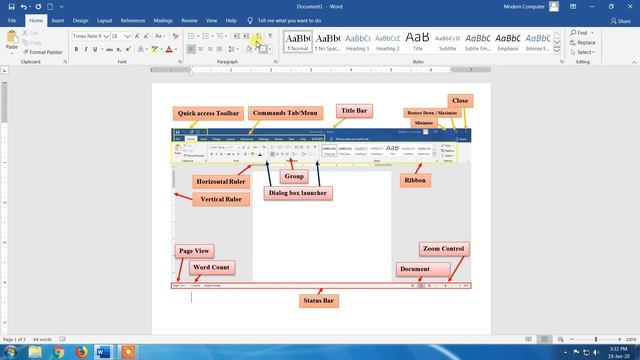Align text to the left
This screenshot has width=640, height=360.
191,49
